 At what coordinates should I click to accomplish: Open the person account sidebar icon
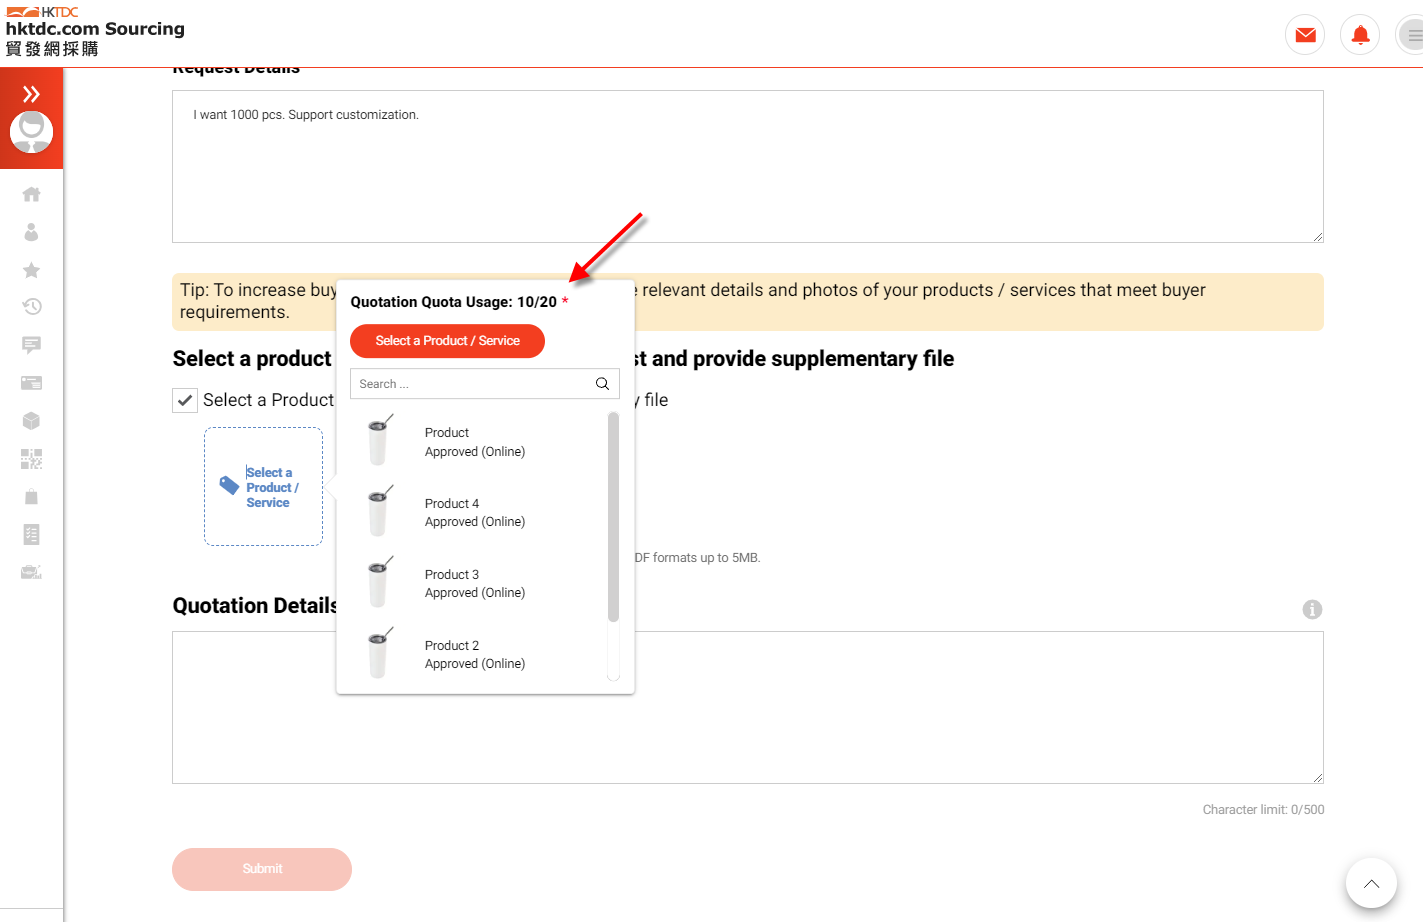pos(31,232)
